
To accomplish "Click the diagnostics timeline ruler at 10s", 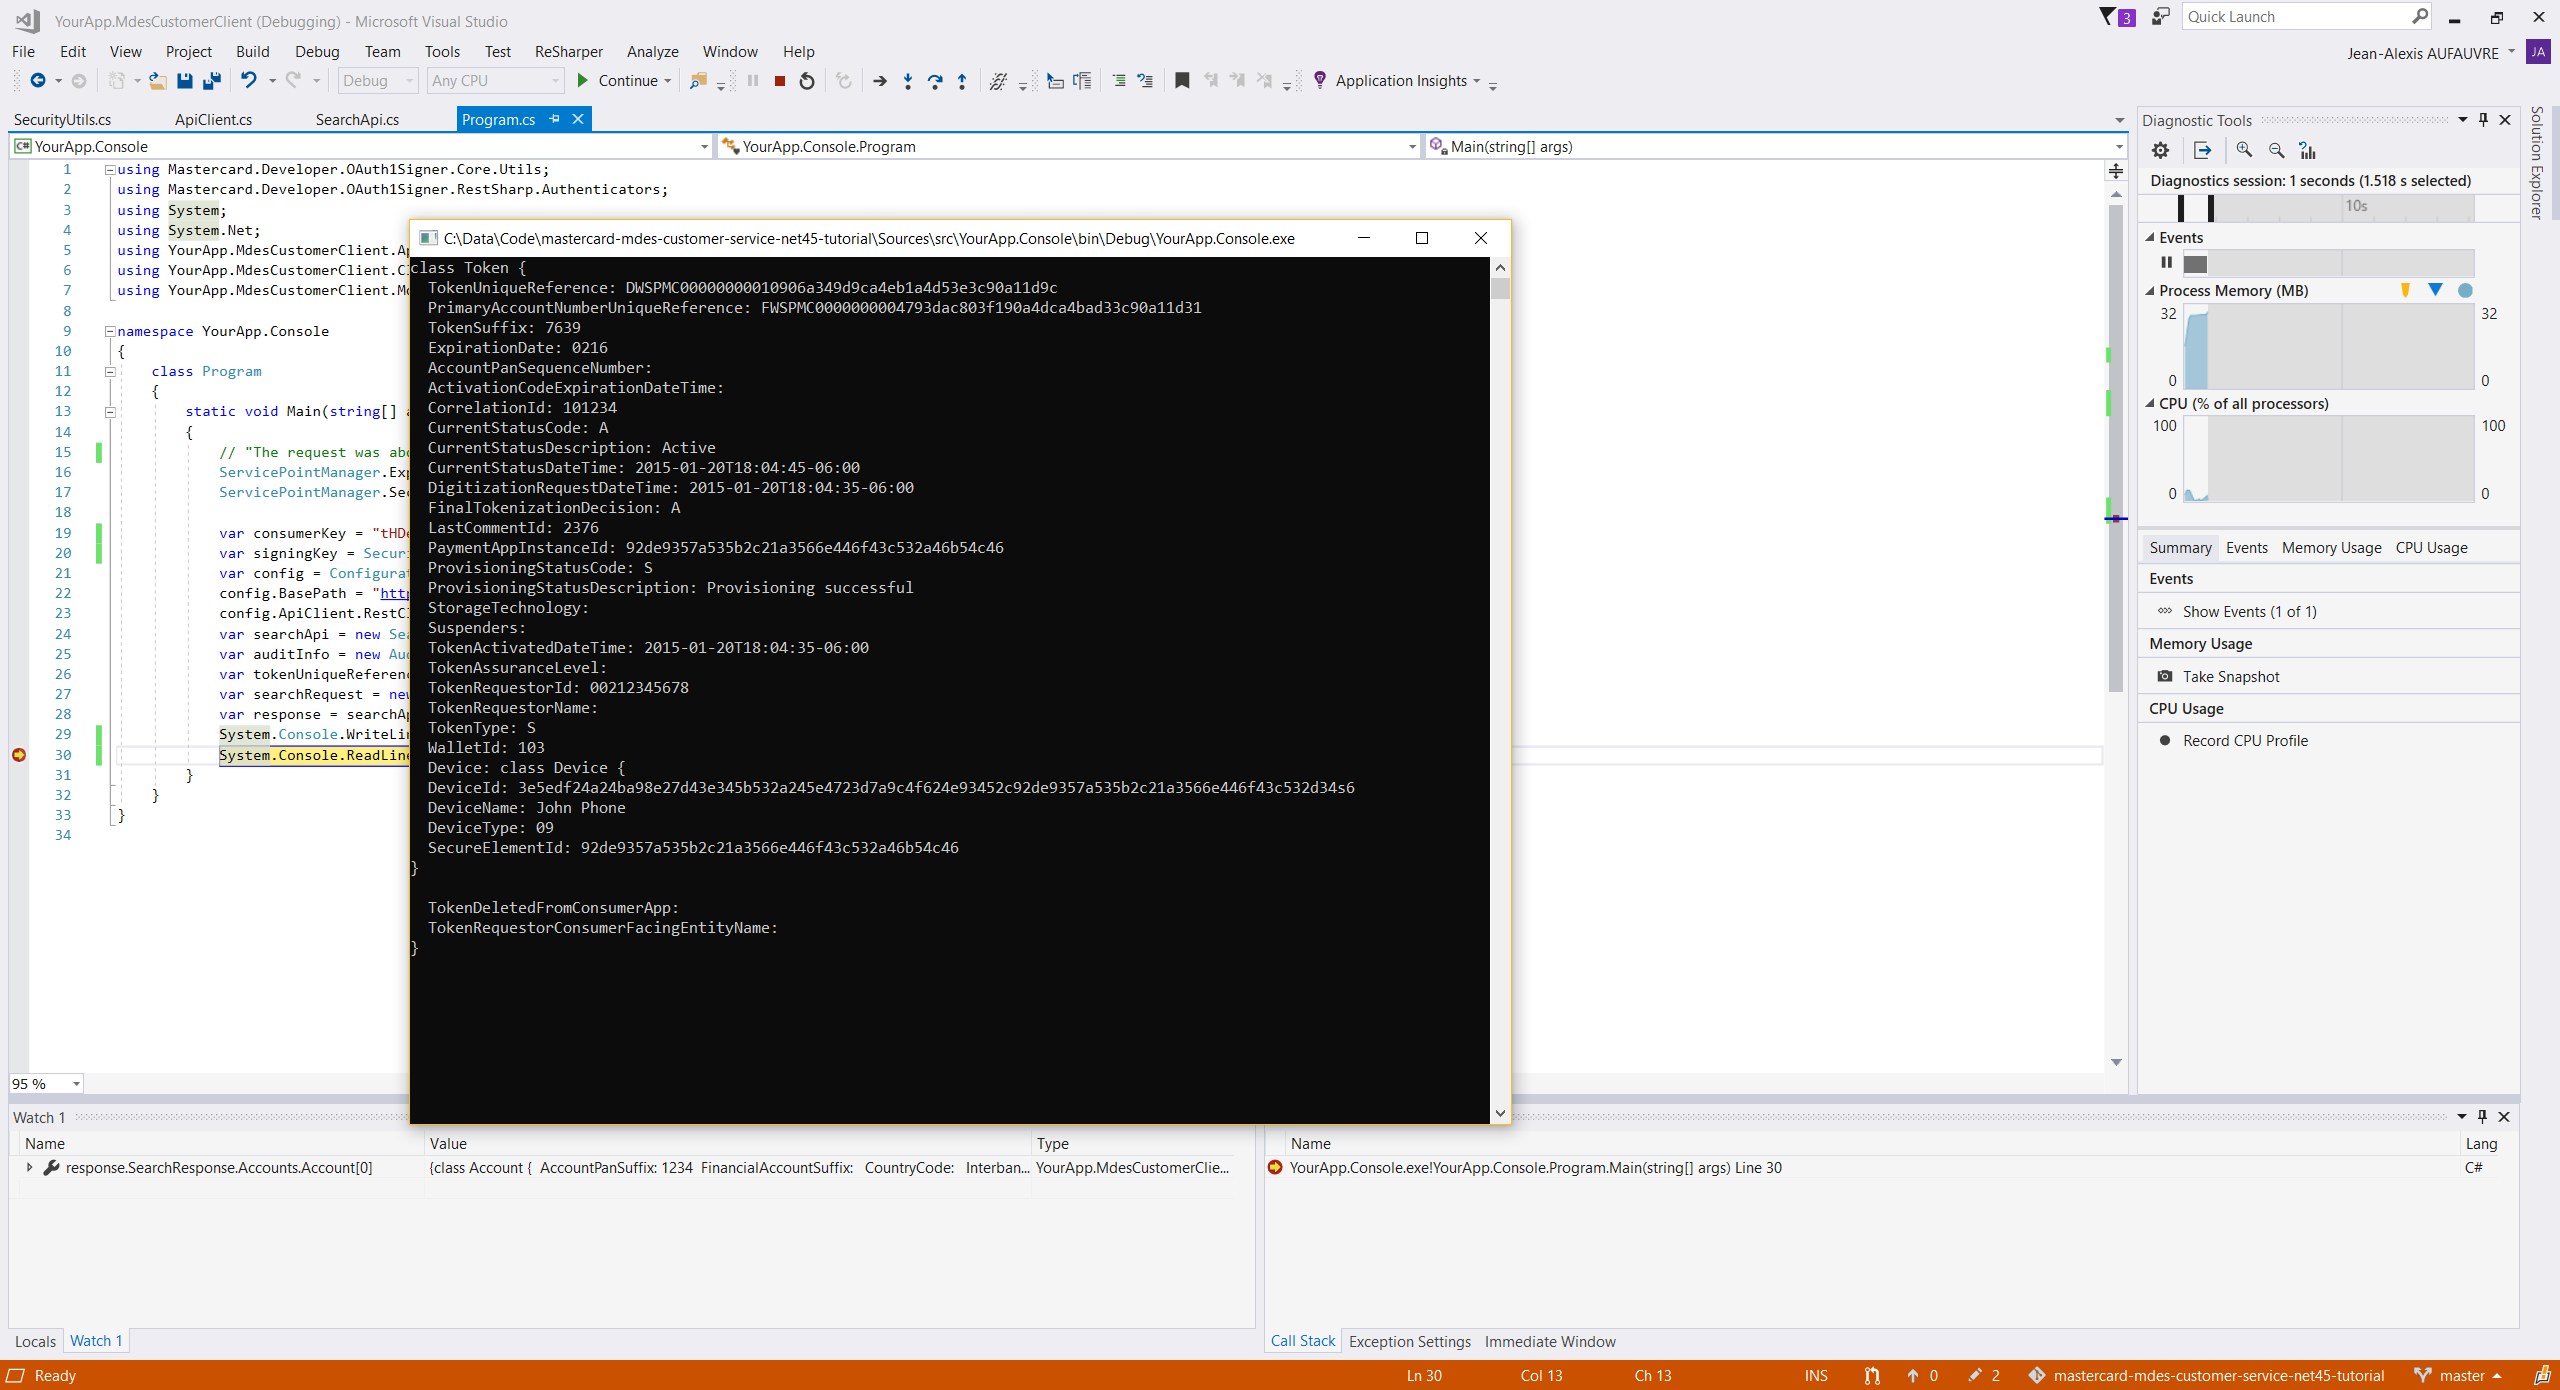I will click(x=2356, y=206).
